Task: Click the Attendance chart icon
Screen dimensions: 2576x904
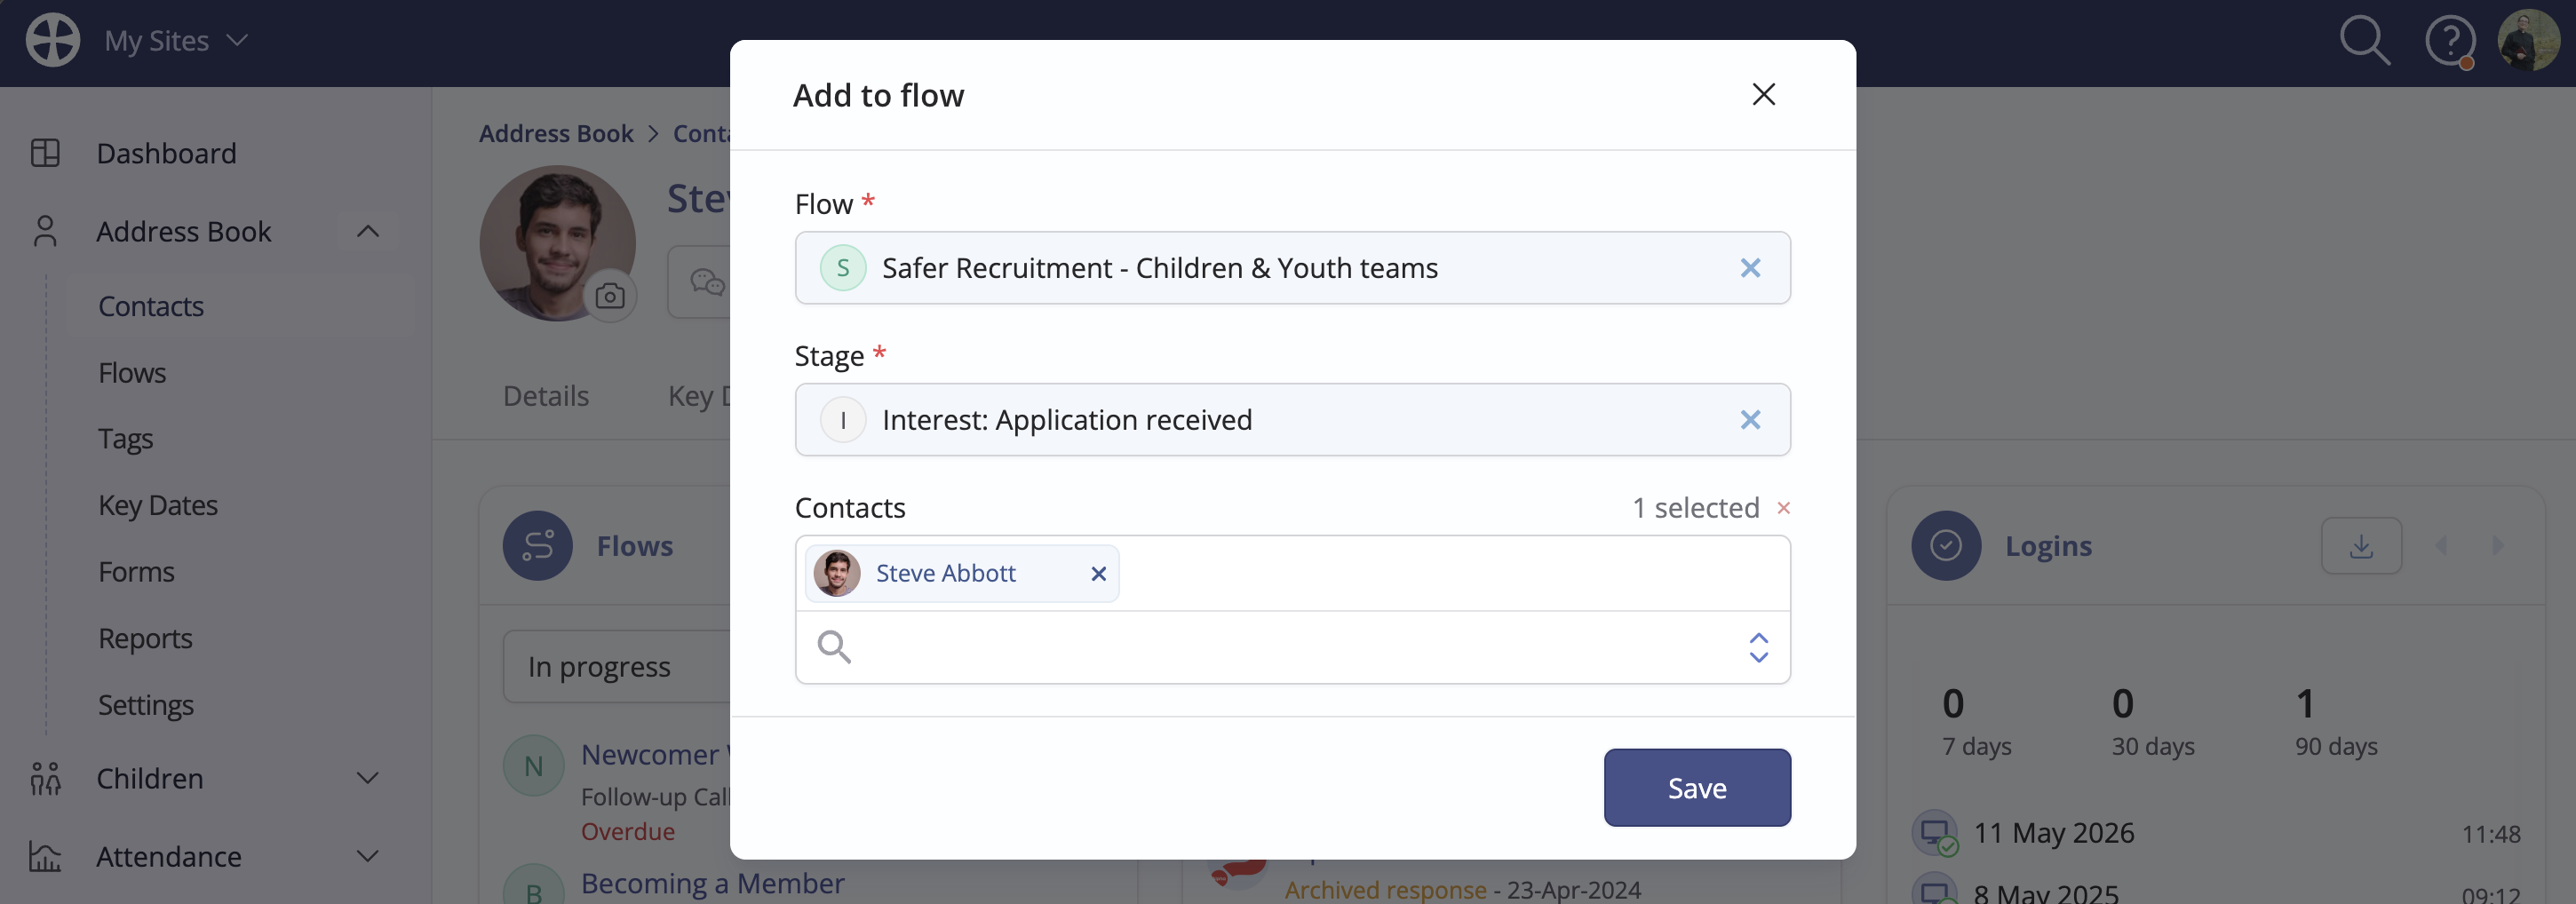Action: [x=45, y=856]
